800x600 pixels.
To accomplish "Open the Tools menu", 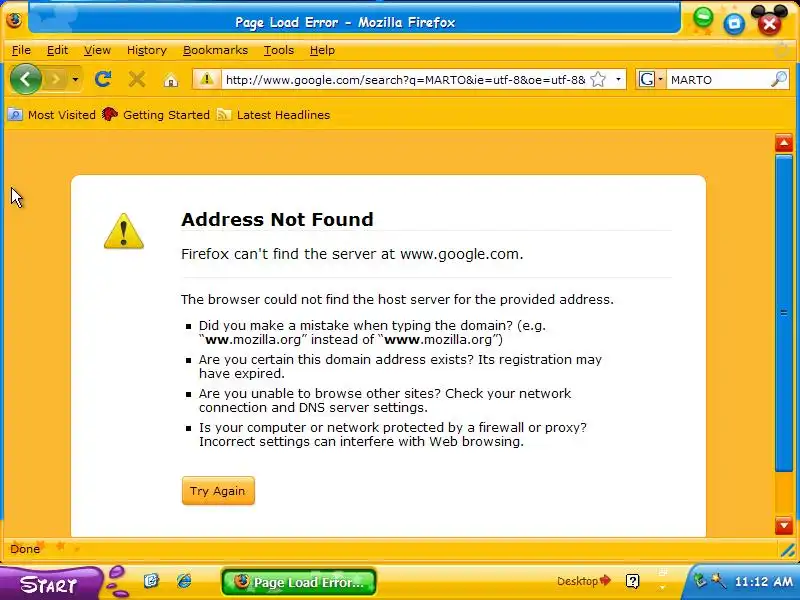I will point(279,50).
